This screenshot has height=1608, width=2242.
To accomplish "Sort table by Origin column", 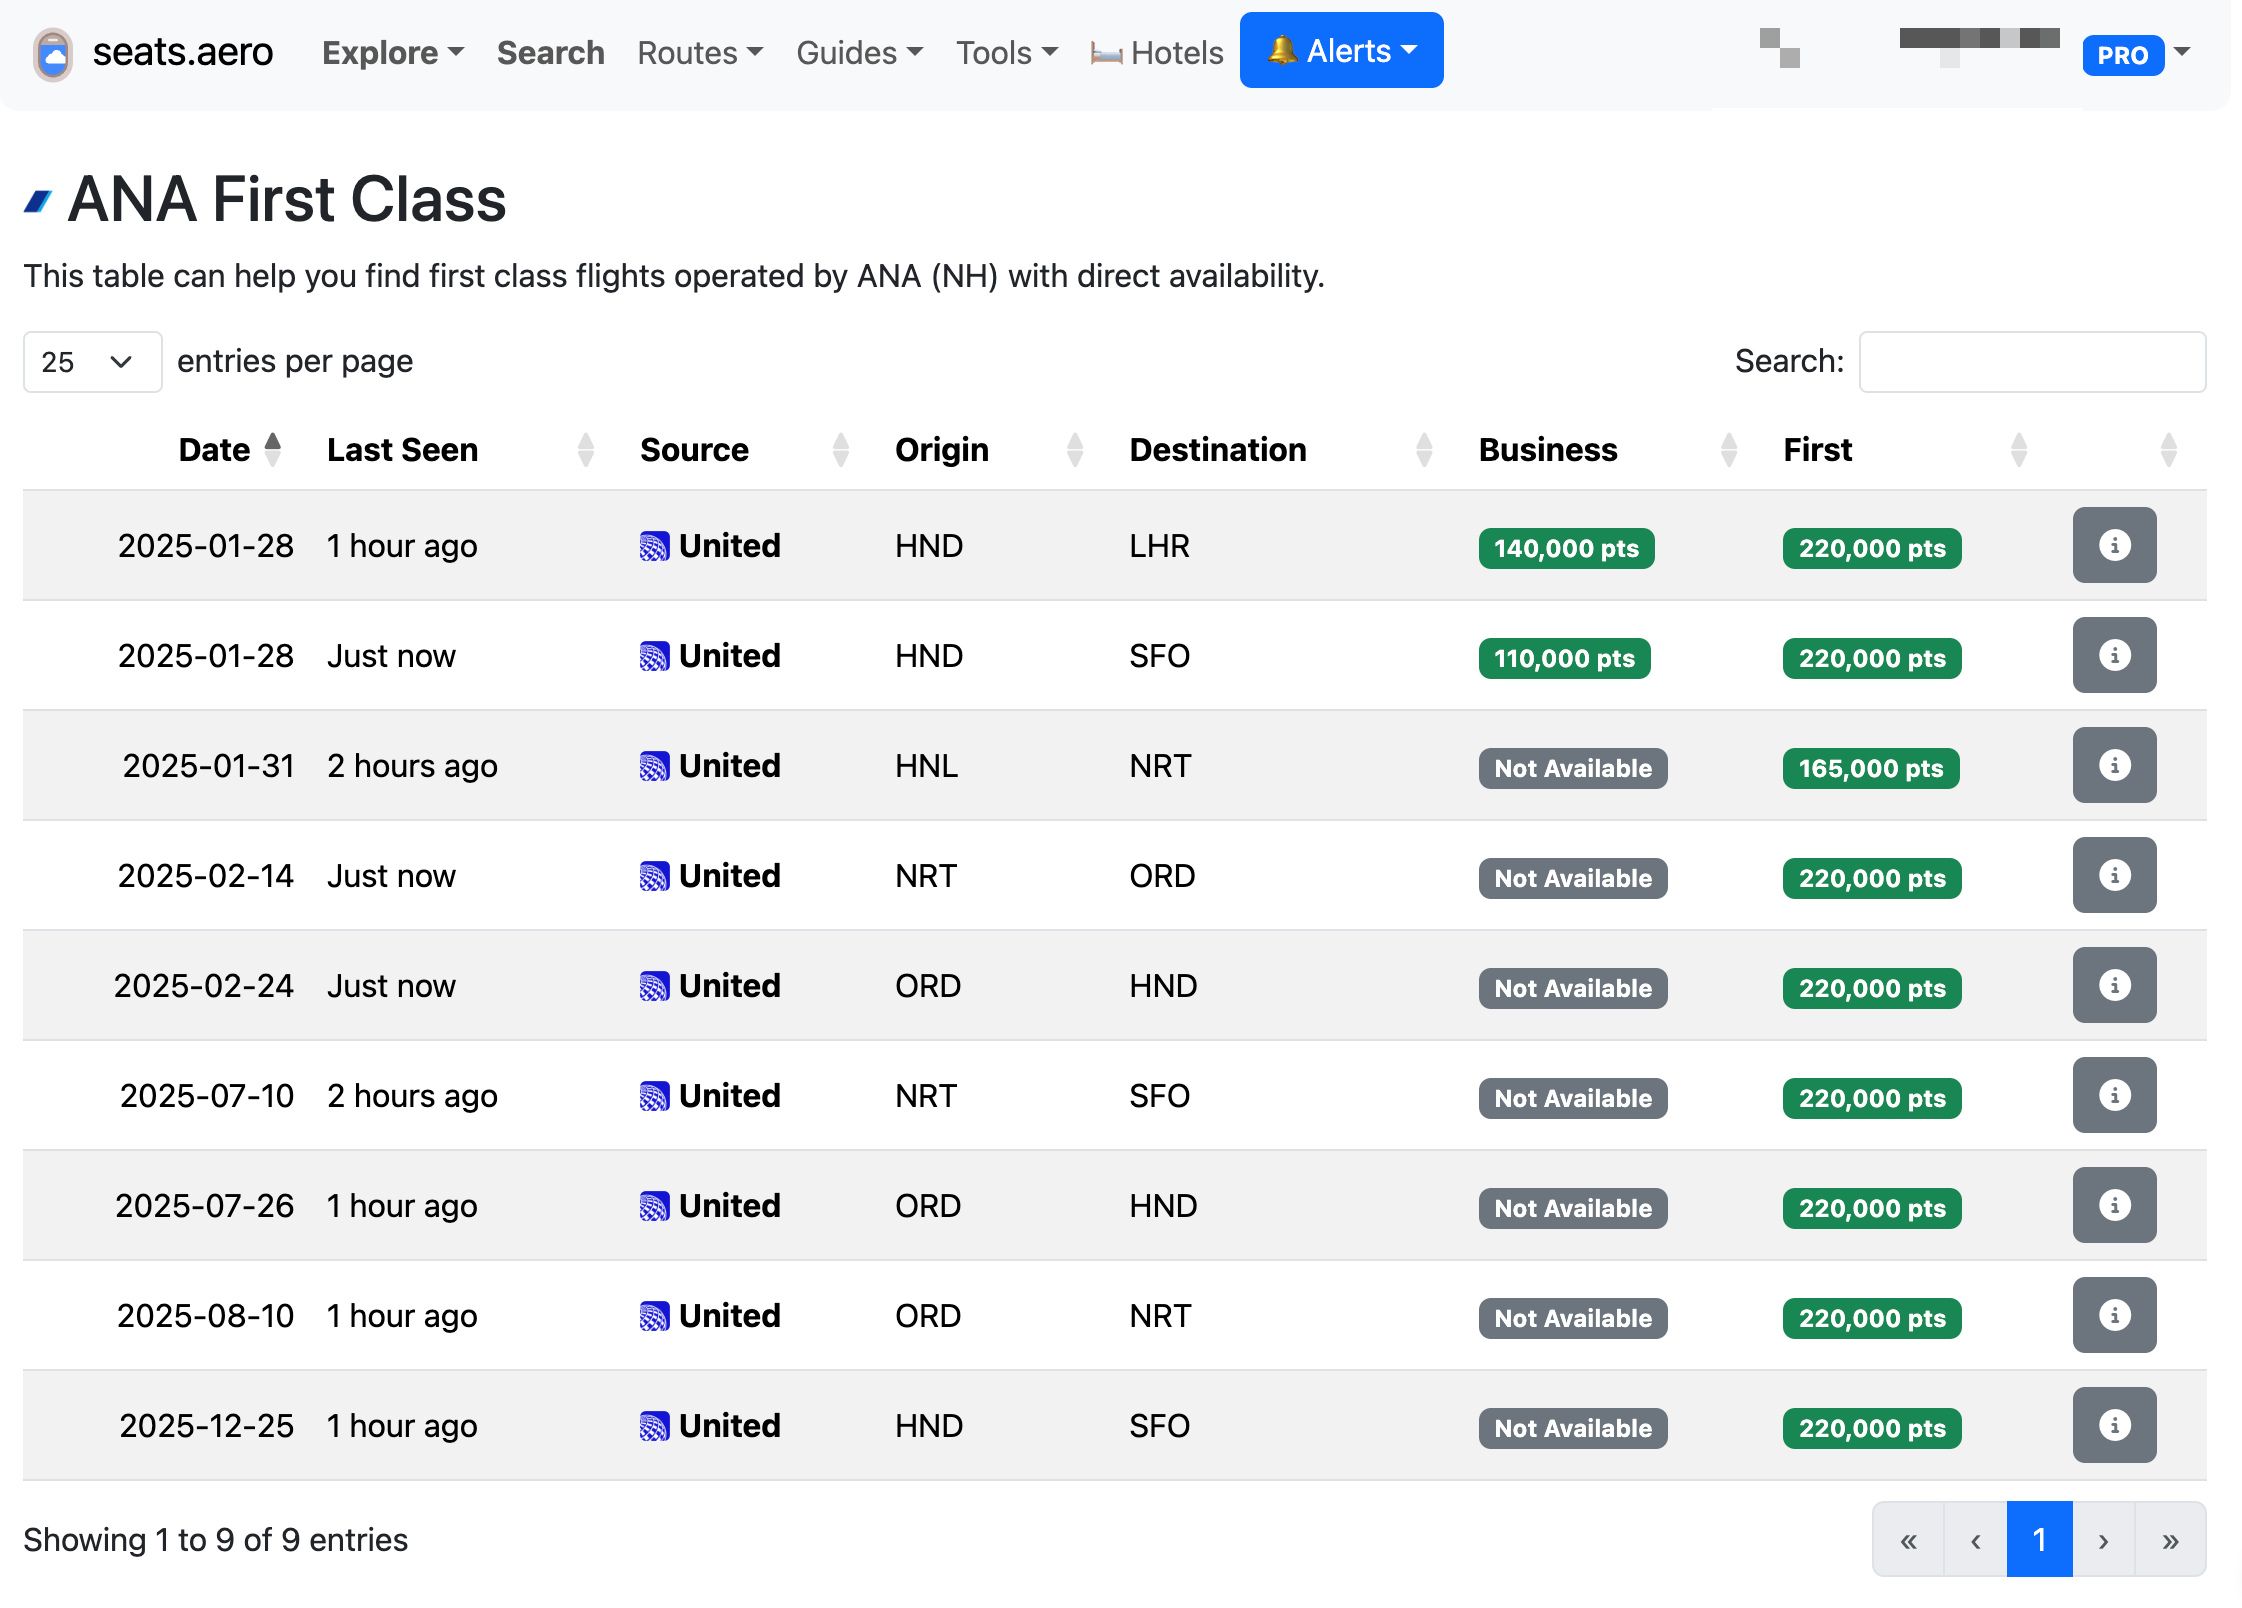I will coord(1075,449).
